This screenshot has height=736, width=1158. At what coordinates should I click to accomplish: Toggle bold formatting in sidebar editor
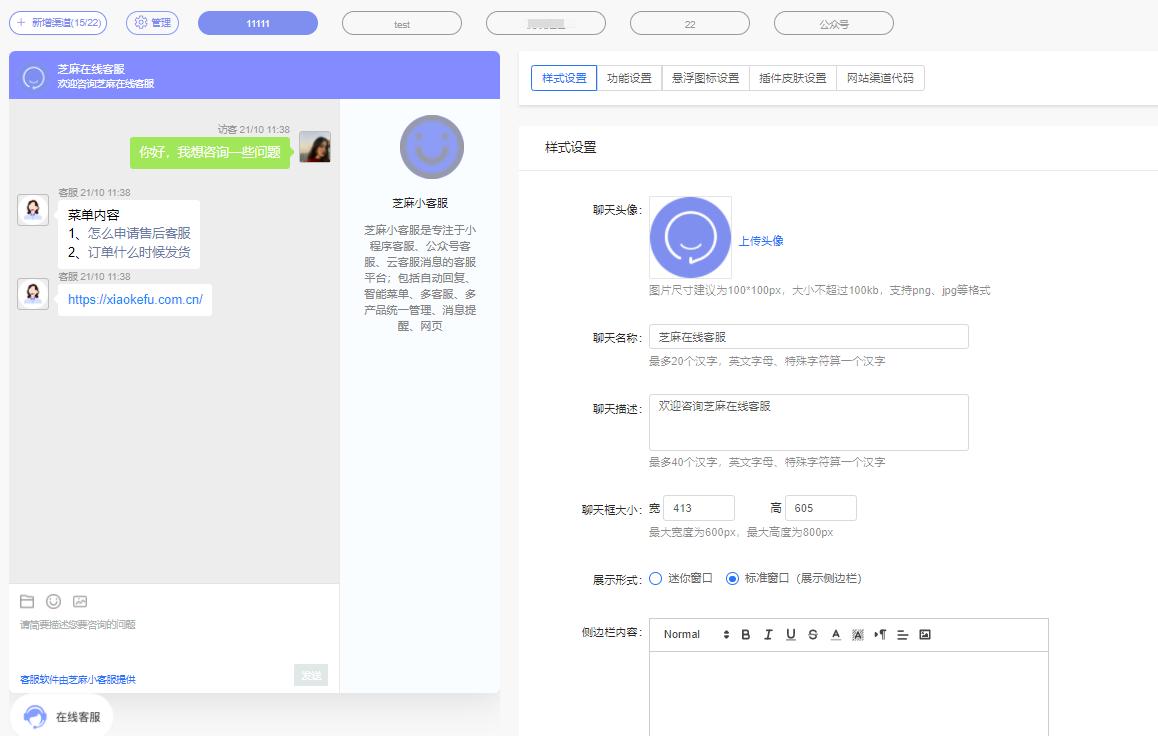point(745,634)
